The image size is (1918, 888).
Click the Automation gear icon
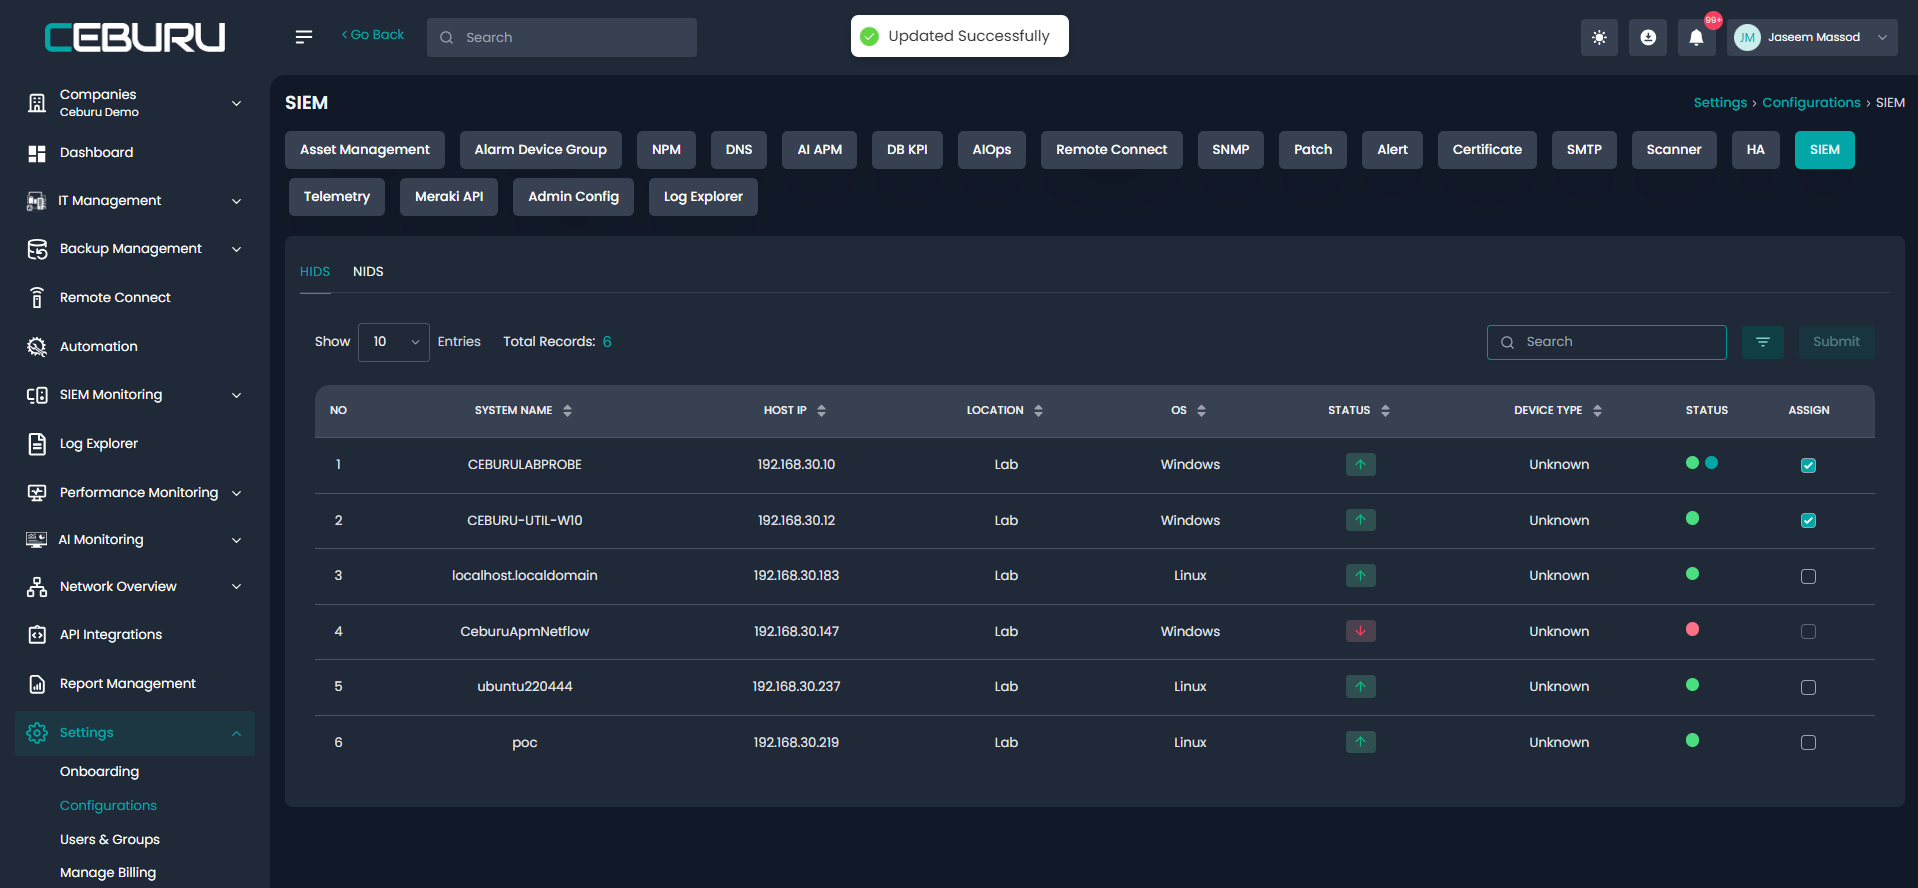pyautogui.click(x=37, y=347)
